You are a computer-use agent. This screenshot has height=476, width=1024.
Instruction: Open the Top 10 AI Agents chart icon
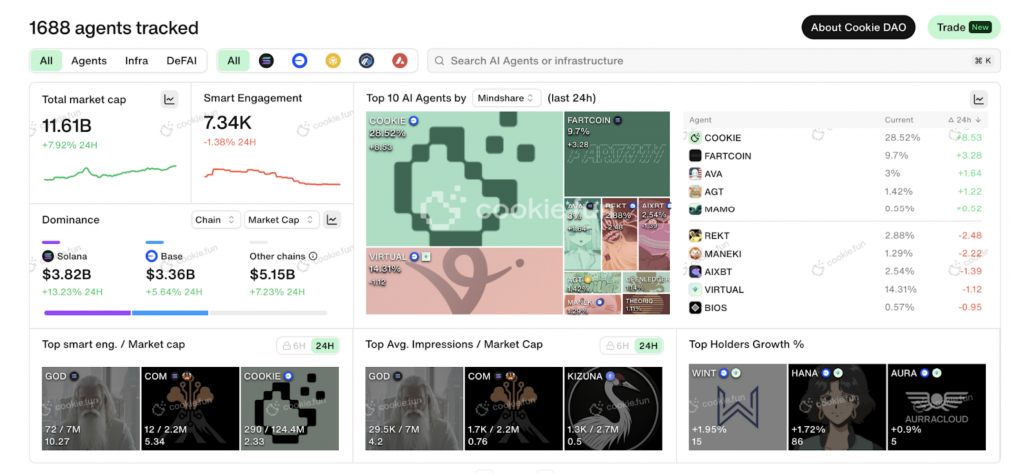pyautogui.click(x=978, y=99)
